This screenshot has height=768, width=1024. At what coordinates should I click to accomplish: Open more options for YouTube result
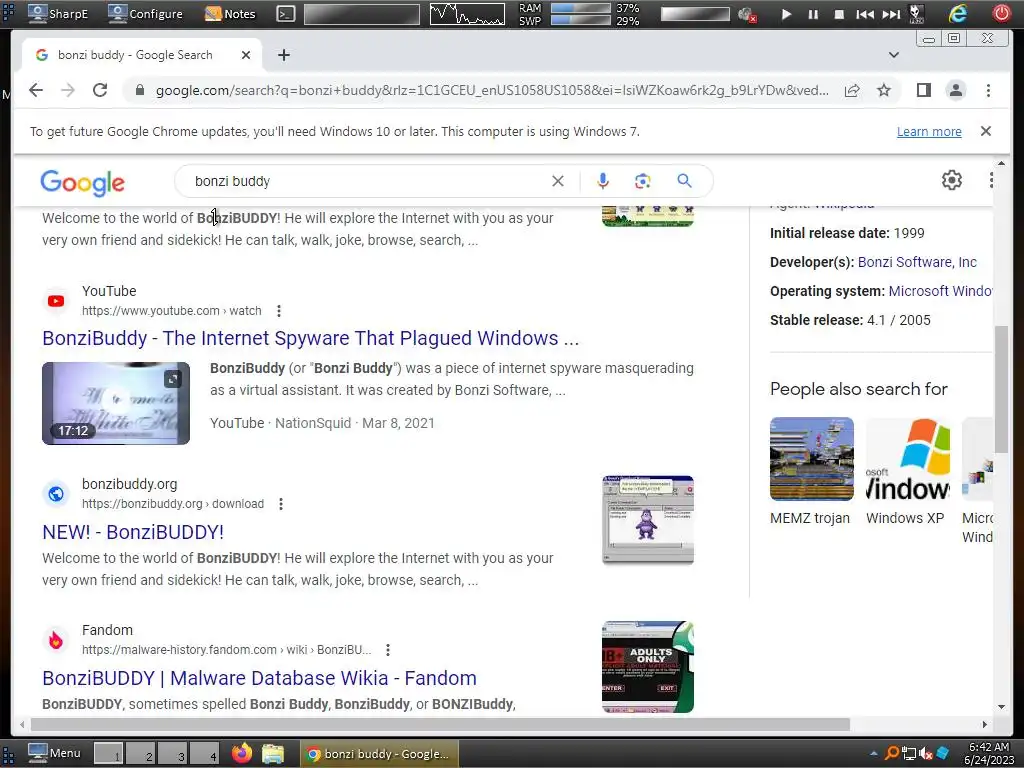pos(279,311)
